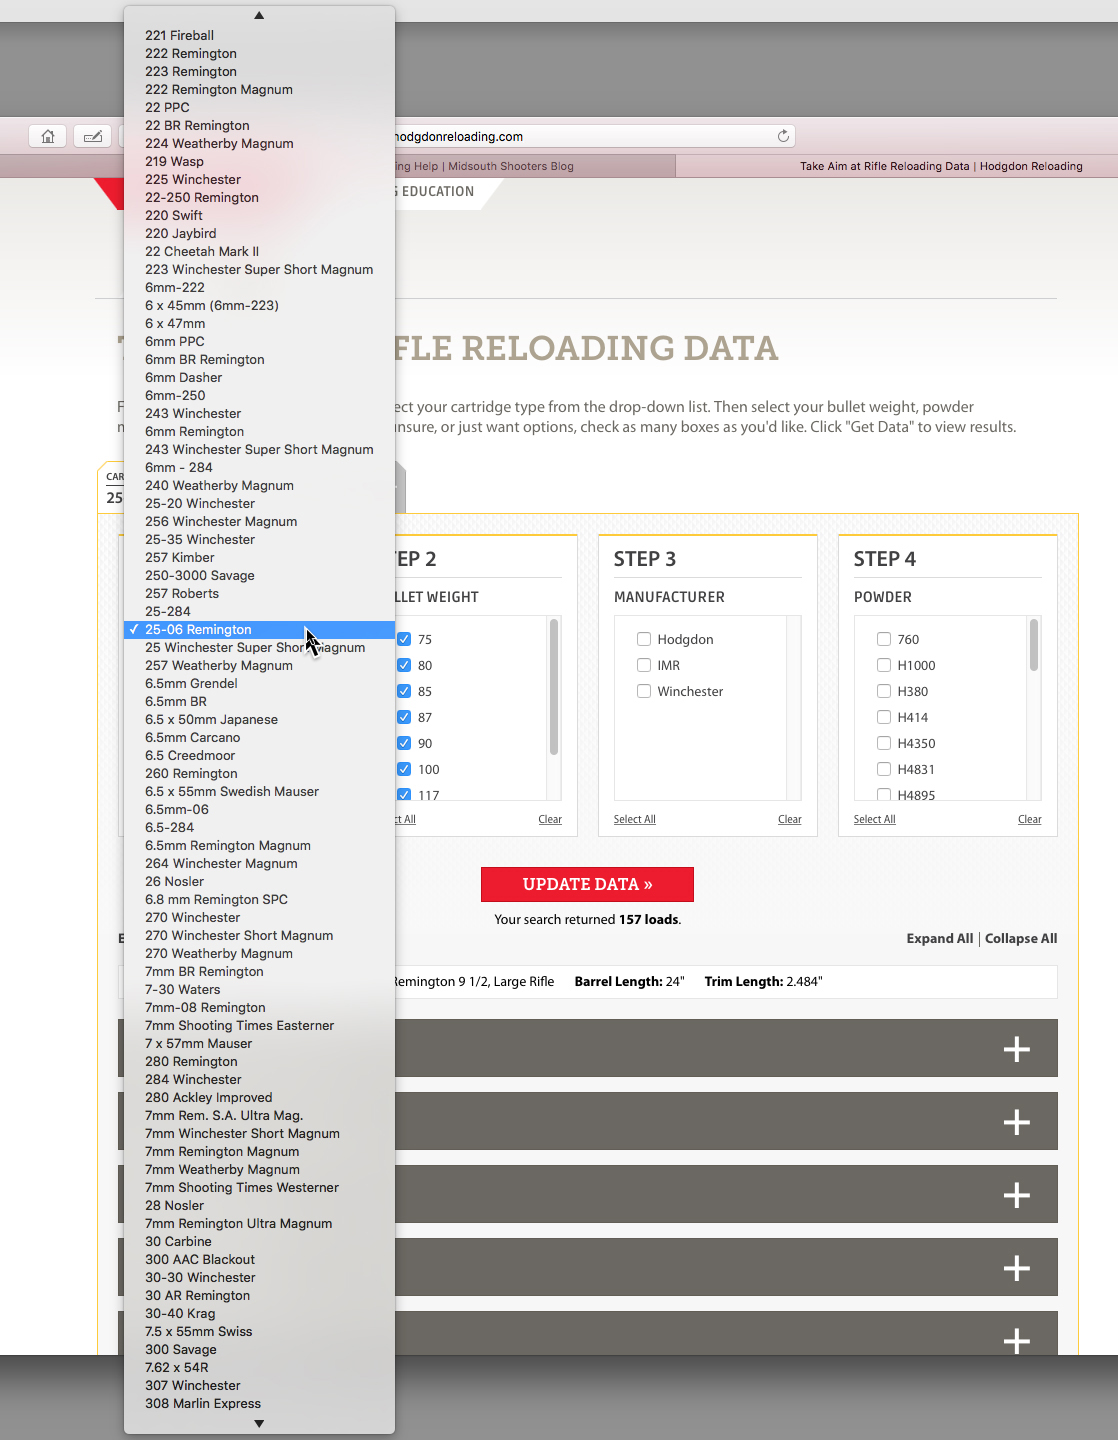Expand the fifth load result plus icon
The width and height of the screenshot is (1118, 1440).
1017,1340
